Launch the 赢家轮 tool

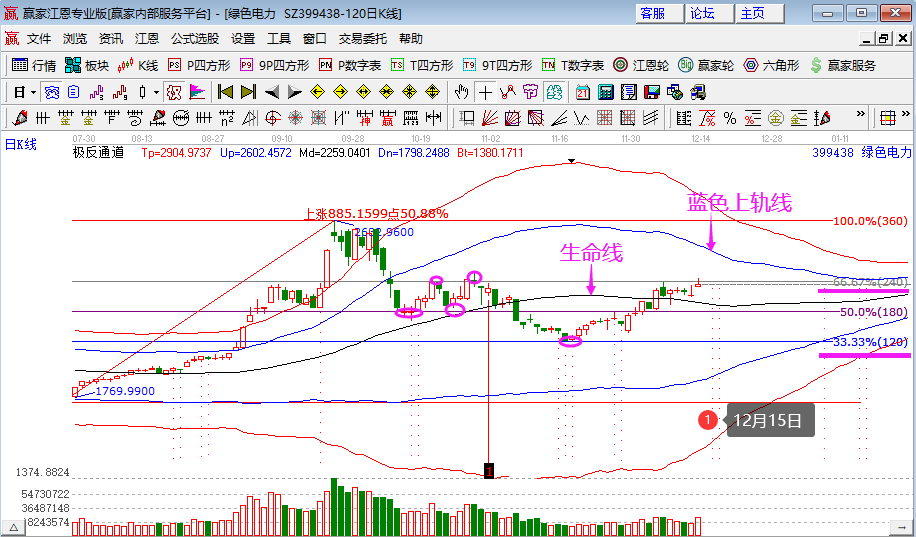[x=706, y=65]
